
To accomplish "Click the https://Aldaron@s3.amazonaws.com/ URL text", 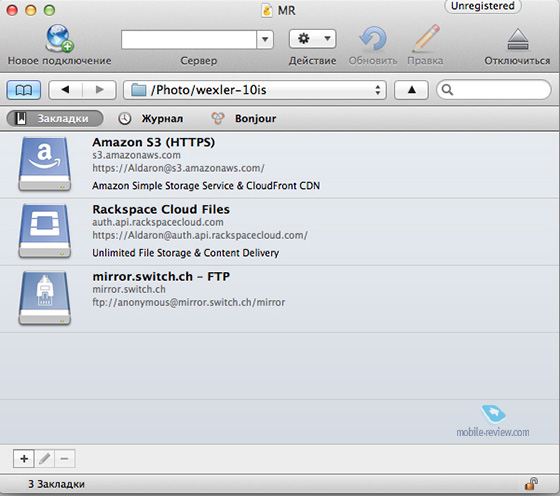I will coord(179,168).
